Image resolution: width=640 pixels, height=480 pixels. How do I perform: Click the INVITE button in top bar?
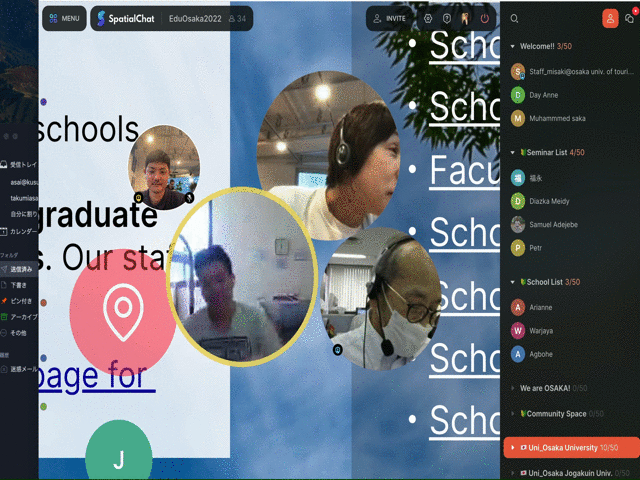389,18
